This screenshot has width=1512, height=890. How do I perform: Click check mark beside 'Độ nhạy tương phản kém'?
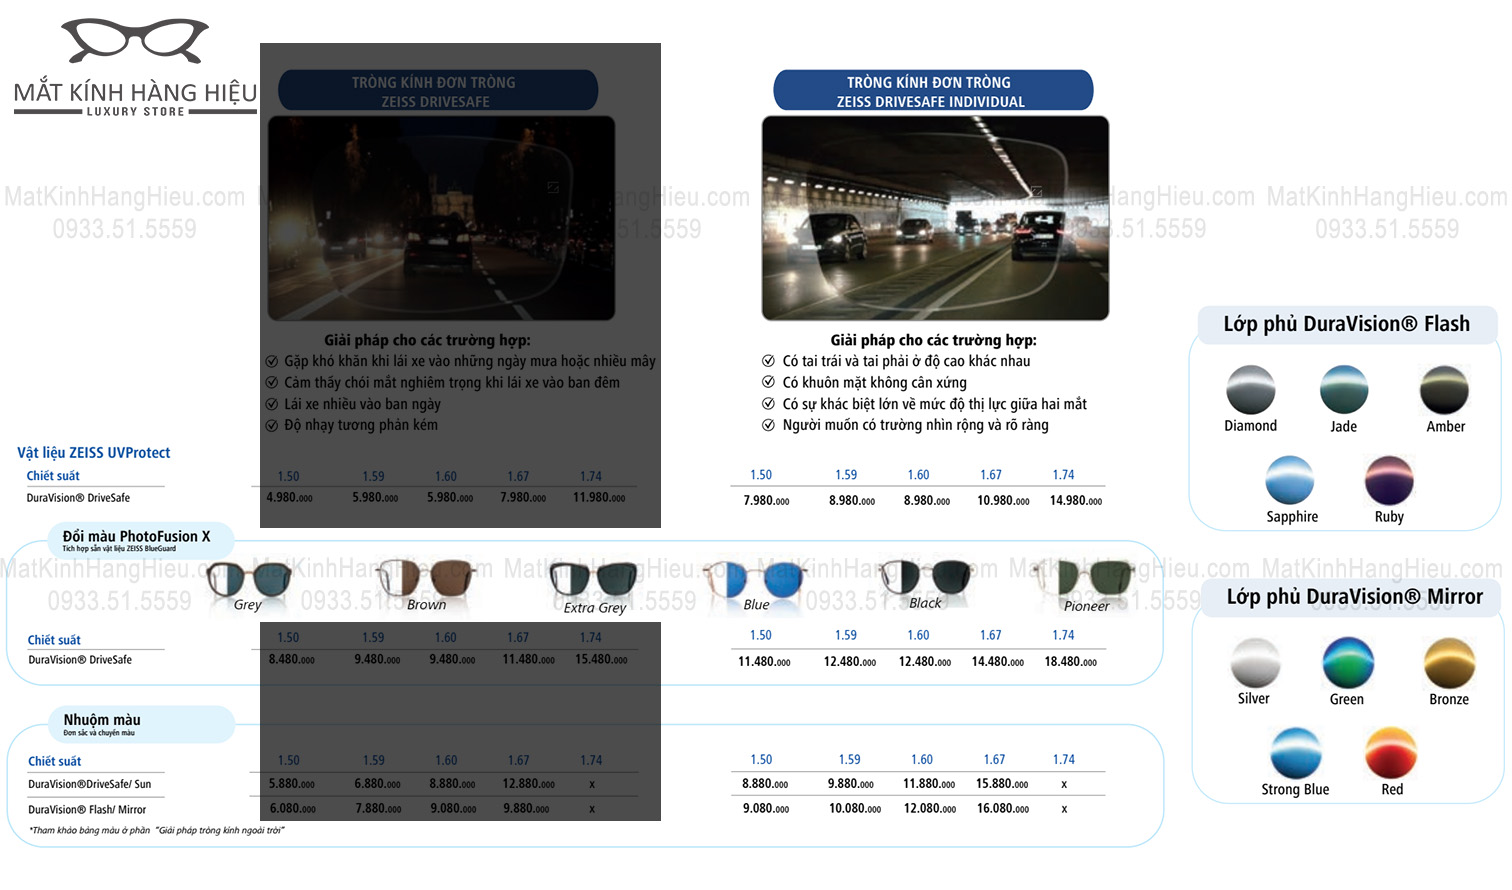[x=271, y=425]
